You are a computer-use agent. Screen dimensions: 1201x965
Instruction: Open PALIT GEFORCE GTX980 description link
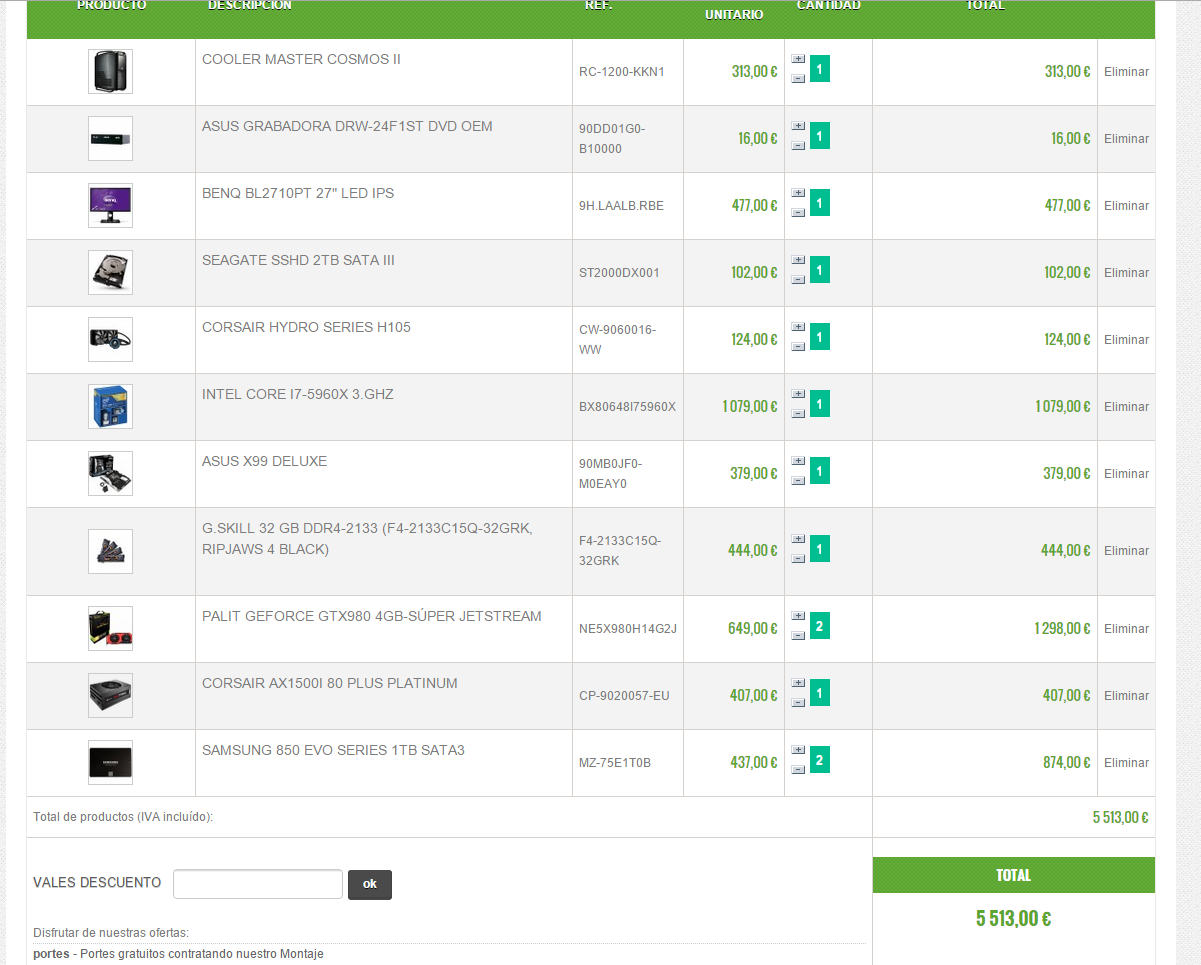click(x=372, y=617)
